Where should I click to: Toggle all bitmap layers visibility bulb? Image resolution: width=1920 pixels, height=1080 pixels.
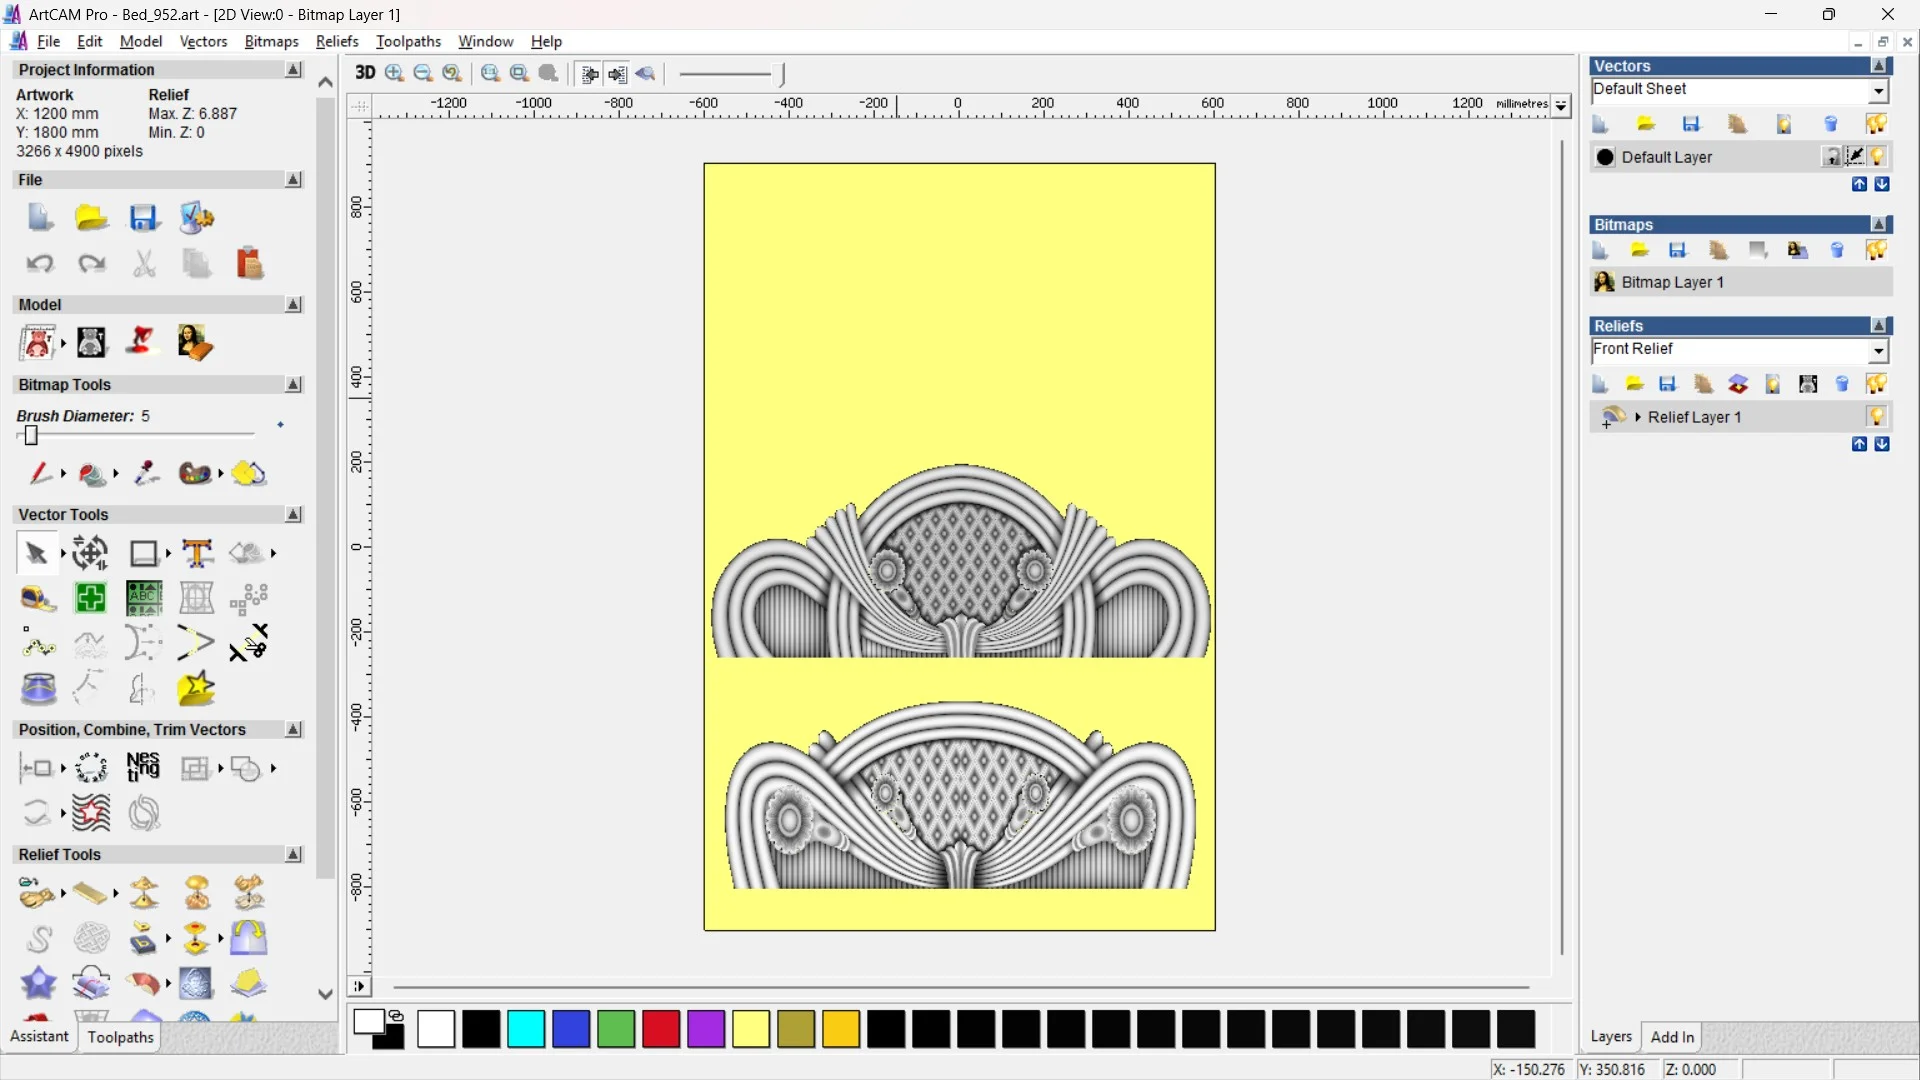(x=1876, y=250)
